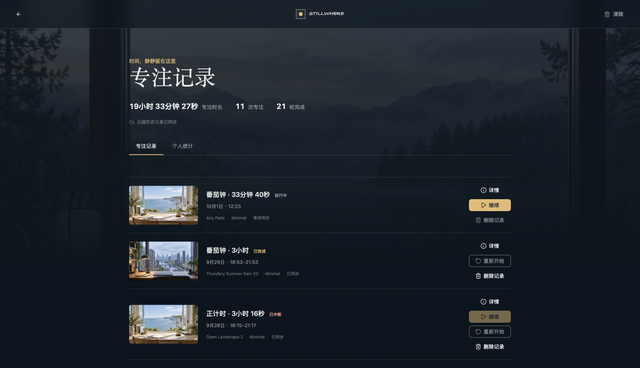Click the 已完成 status label

tap(260, 251)
